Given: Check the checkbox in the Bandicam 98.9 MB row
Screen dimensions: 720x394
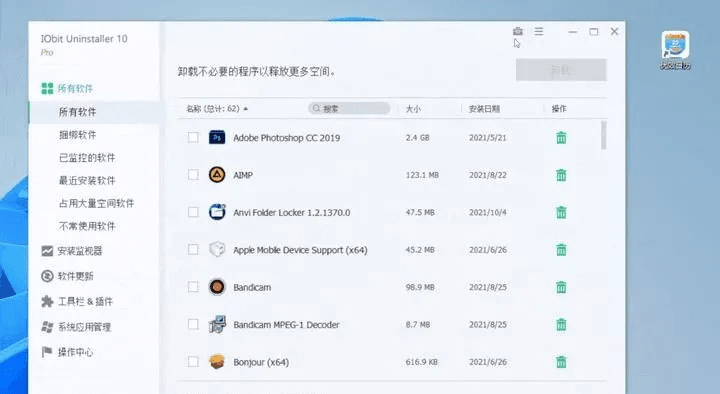Looking at the screenshot, I should (x=193, y=287).
